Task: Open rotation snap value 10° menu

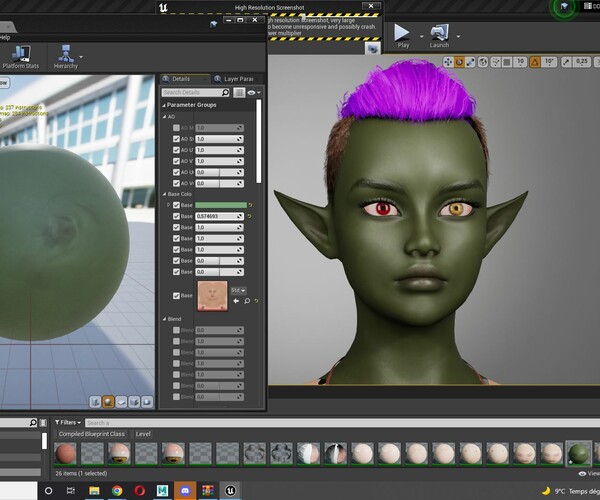Action: (x=549, y=62)
